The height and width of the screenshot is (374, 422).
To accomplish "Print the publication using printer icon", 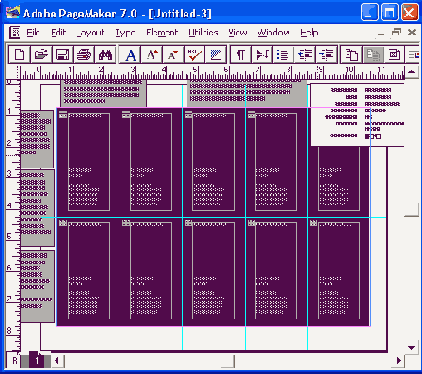I will pos(84,54).
